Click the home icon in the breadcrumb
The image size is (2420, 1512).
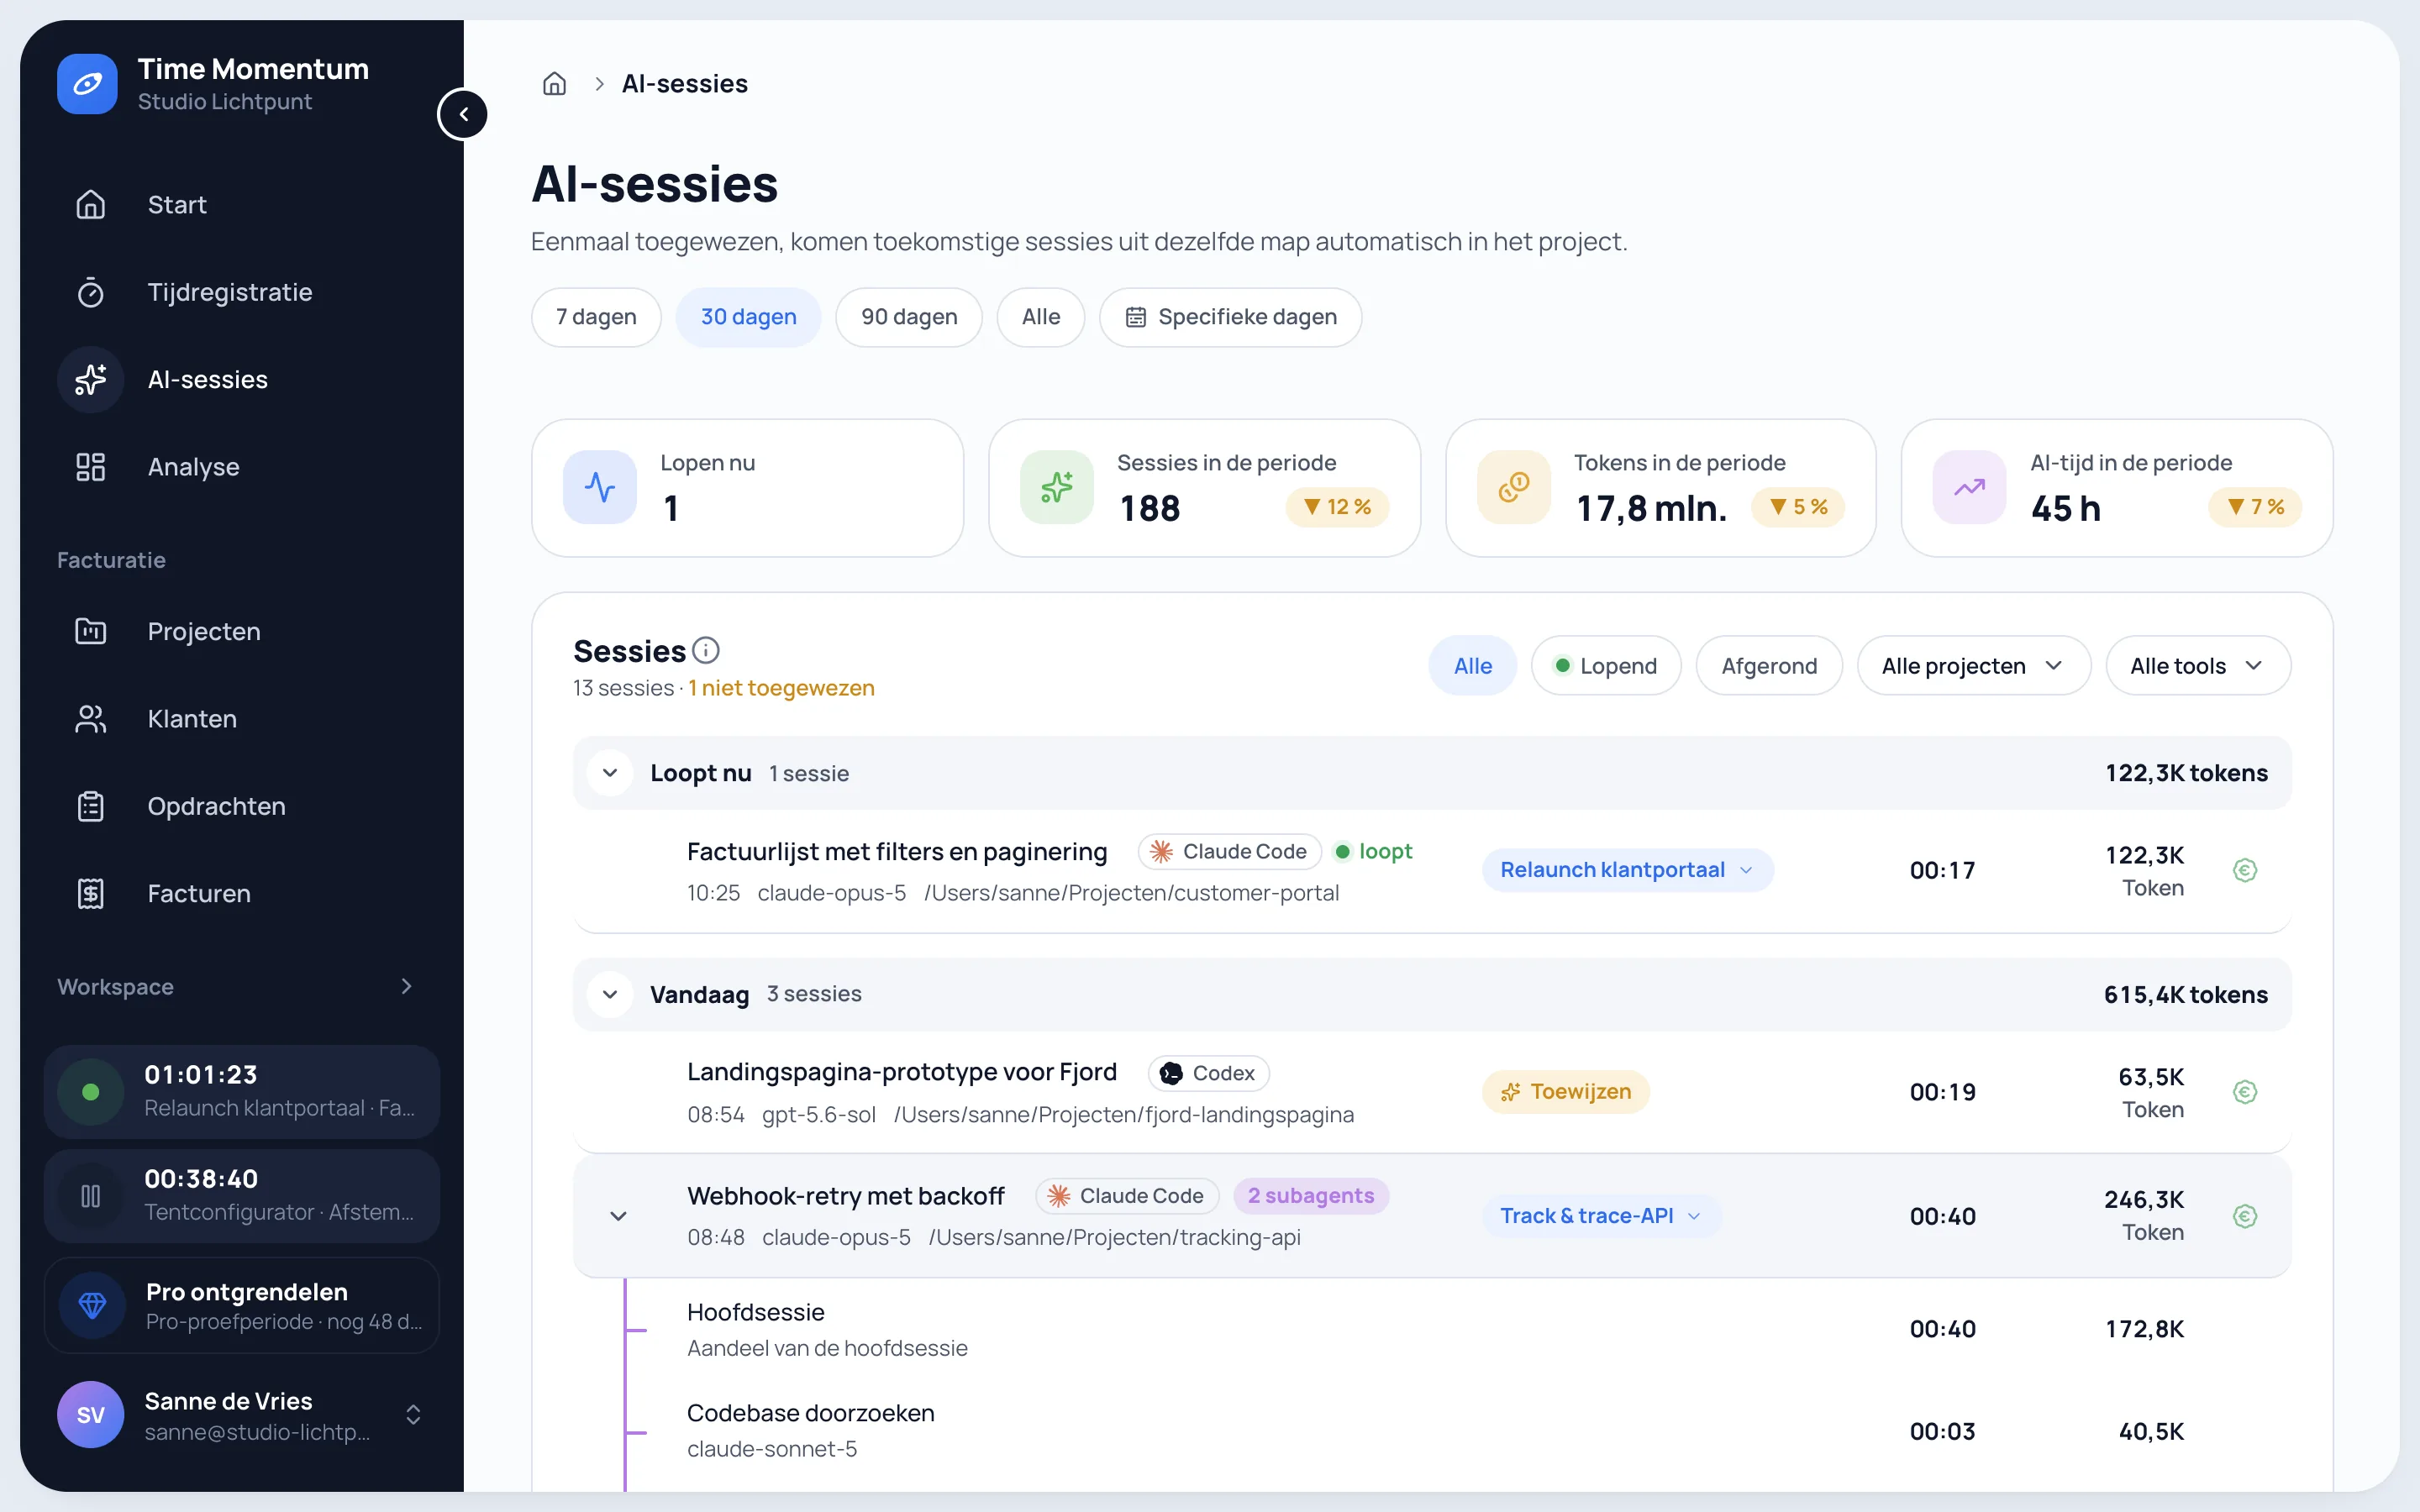pos(554,84)
